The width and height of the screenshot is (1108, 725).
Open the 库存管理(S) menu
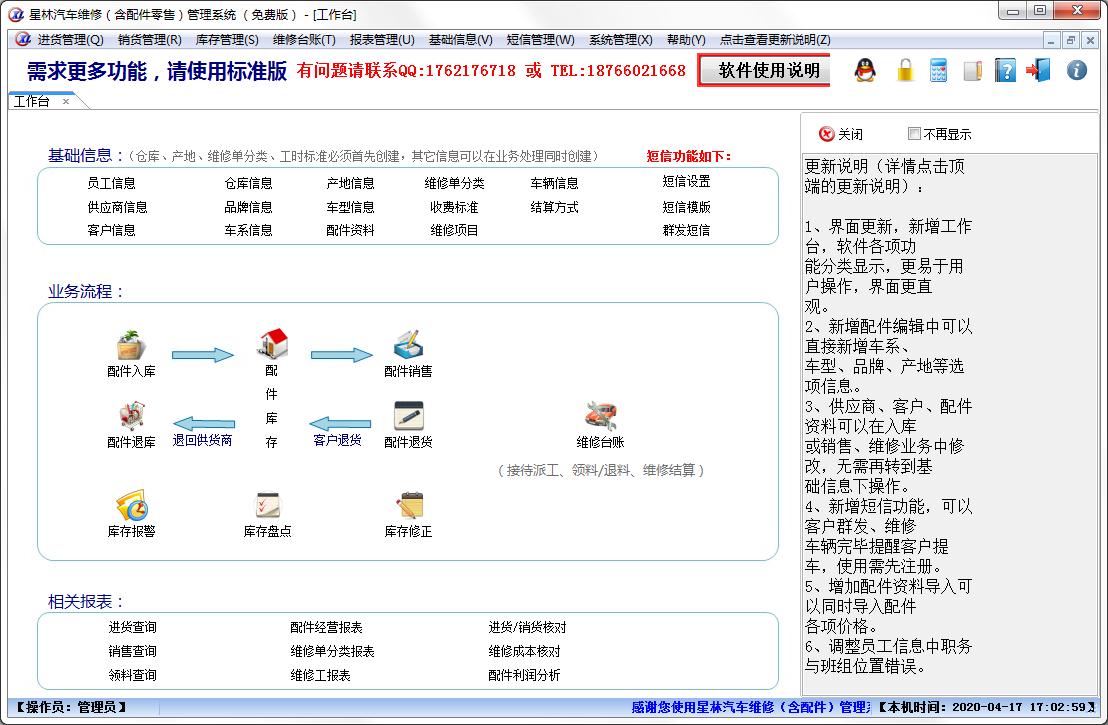[x=227, y=40]
